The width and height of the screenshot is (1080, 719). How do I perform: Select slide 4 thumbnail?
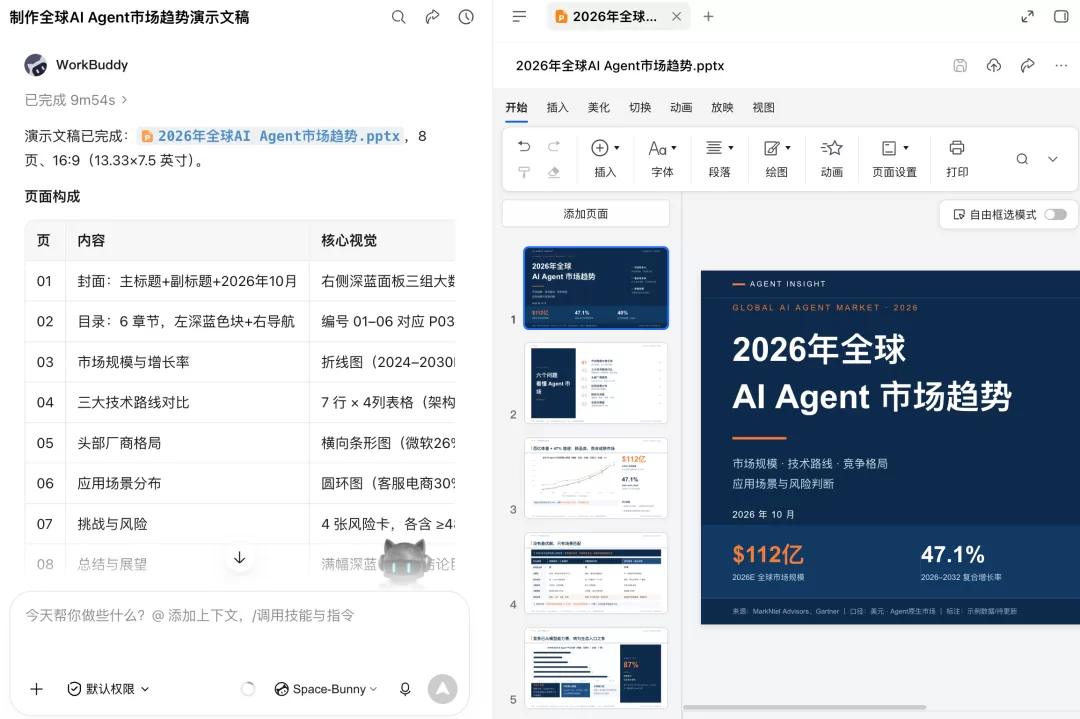click(x=596, y=573)
